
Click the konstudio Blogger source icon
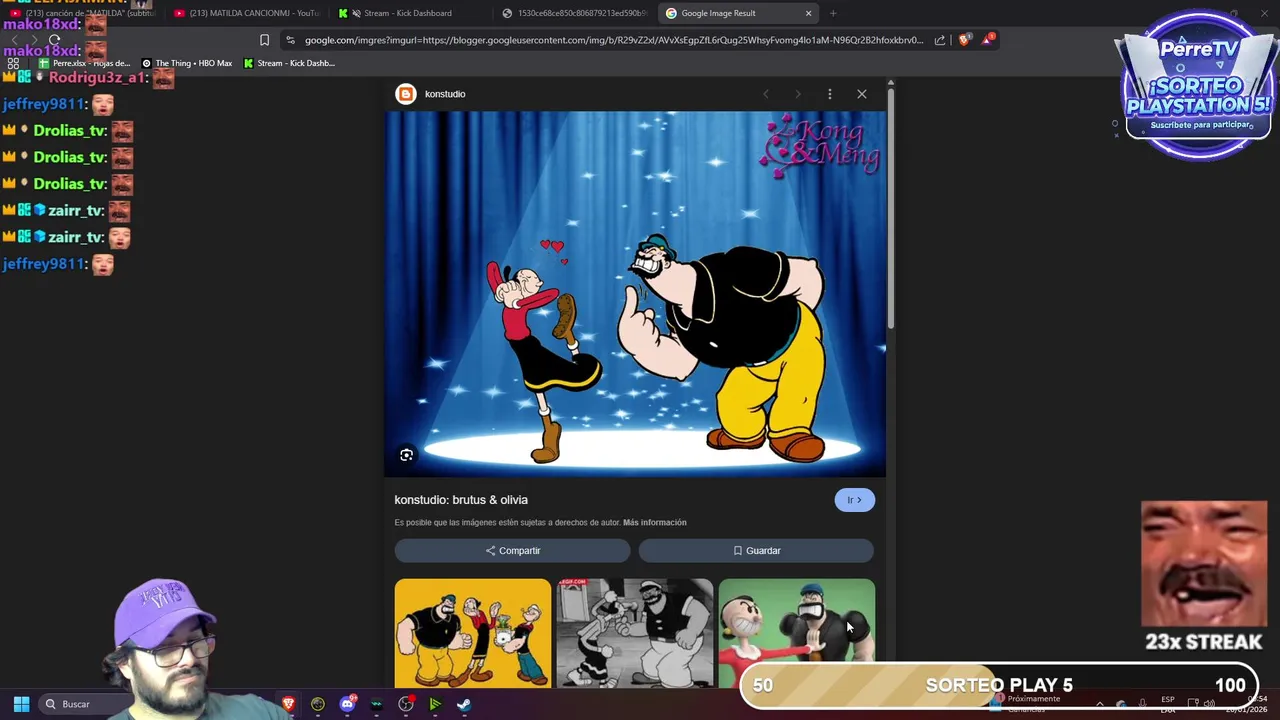pyautogui.click(x=405, y=94)
